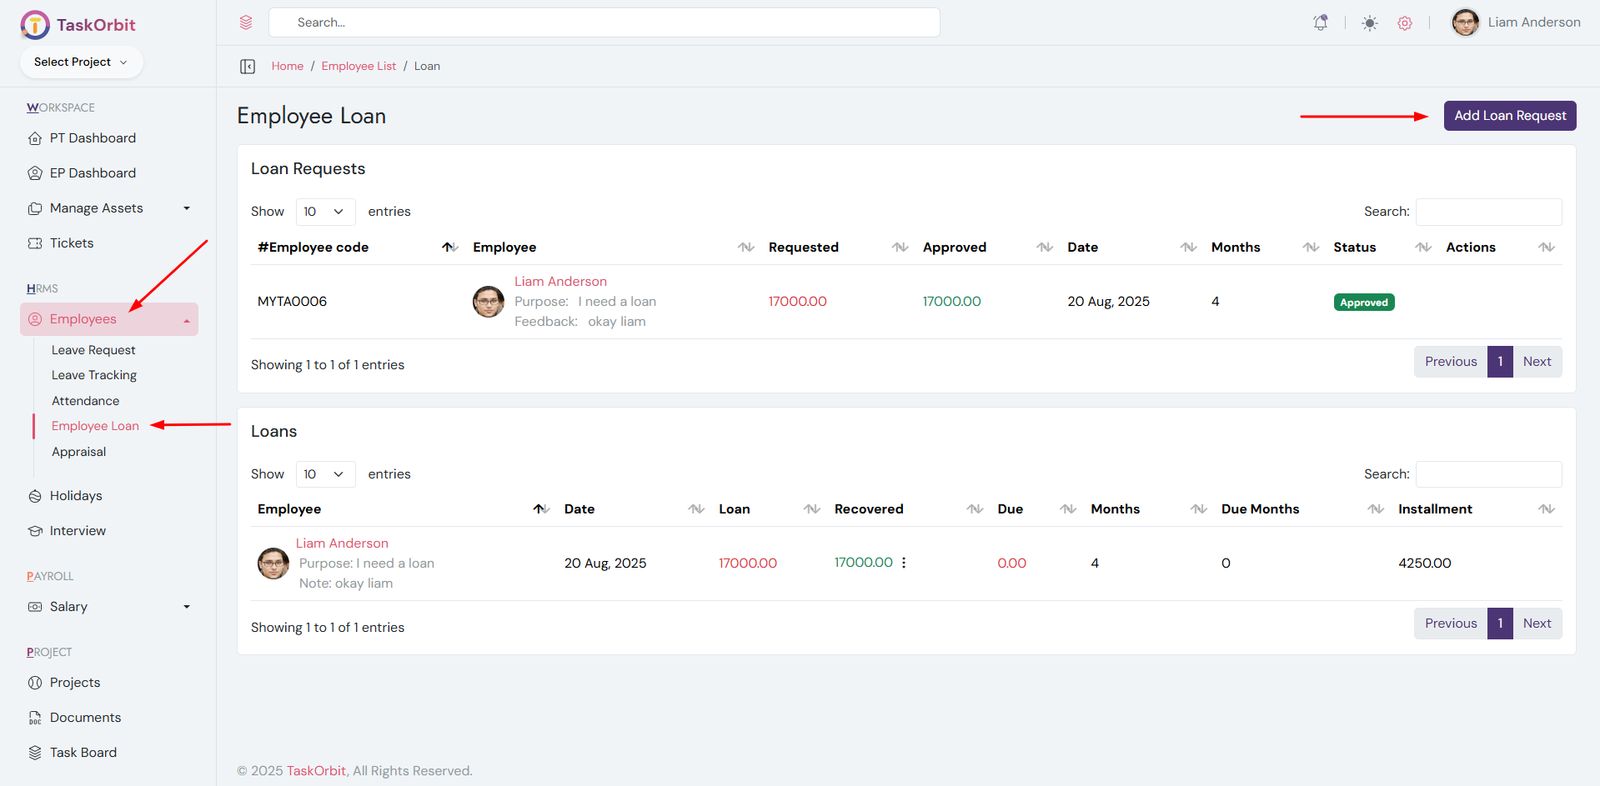1600x786 pixels.
Task: Click the Employee List breadcrumb link
Action: tap(358, 66)
